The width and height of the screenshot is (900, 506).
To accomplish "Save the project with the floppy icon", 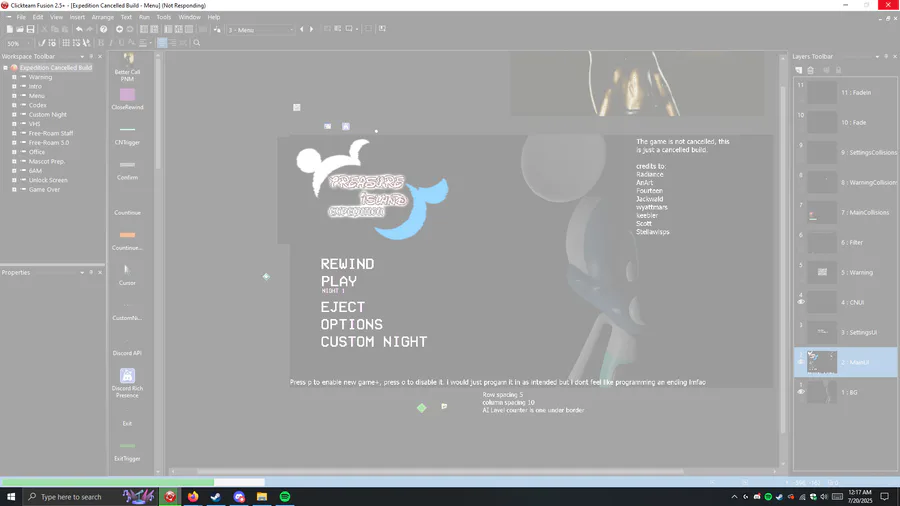I will pyautogui.click(x=30, y=29).
